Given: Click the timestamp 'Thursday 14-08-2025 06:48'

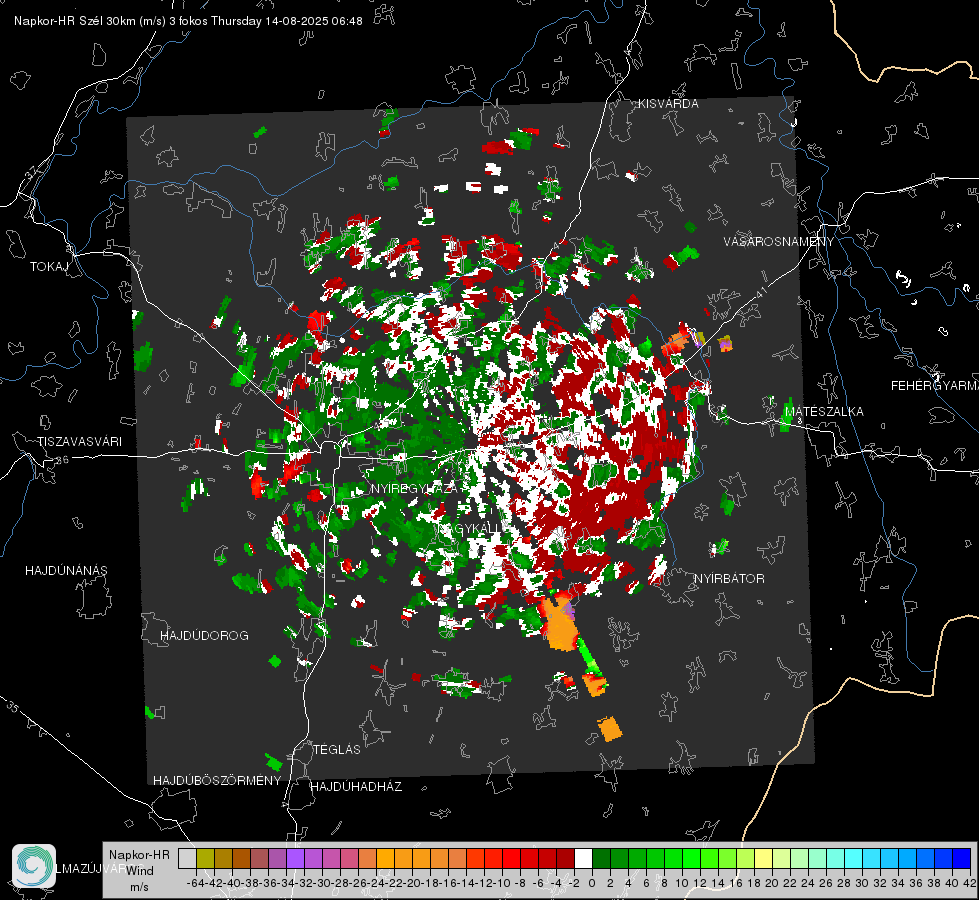Looking at the screenshot, I should 287,21.
